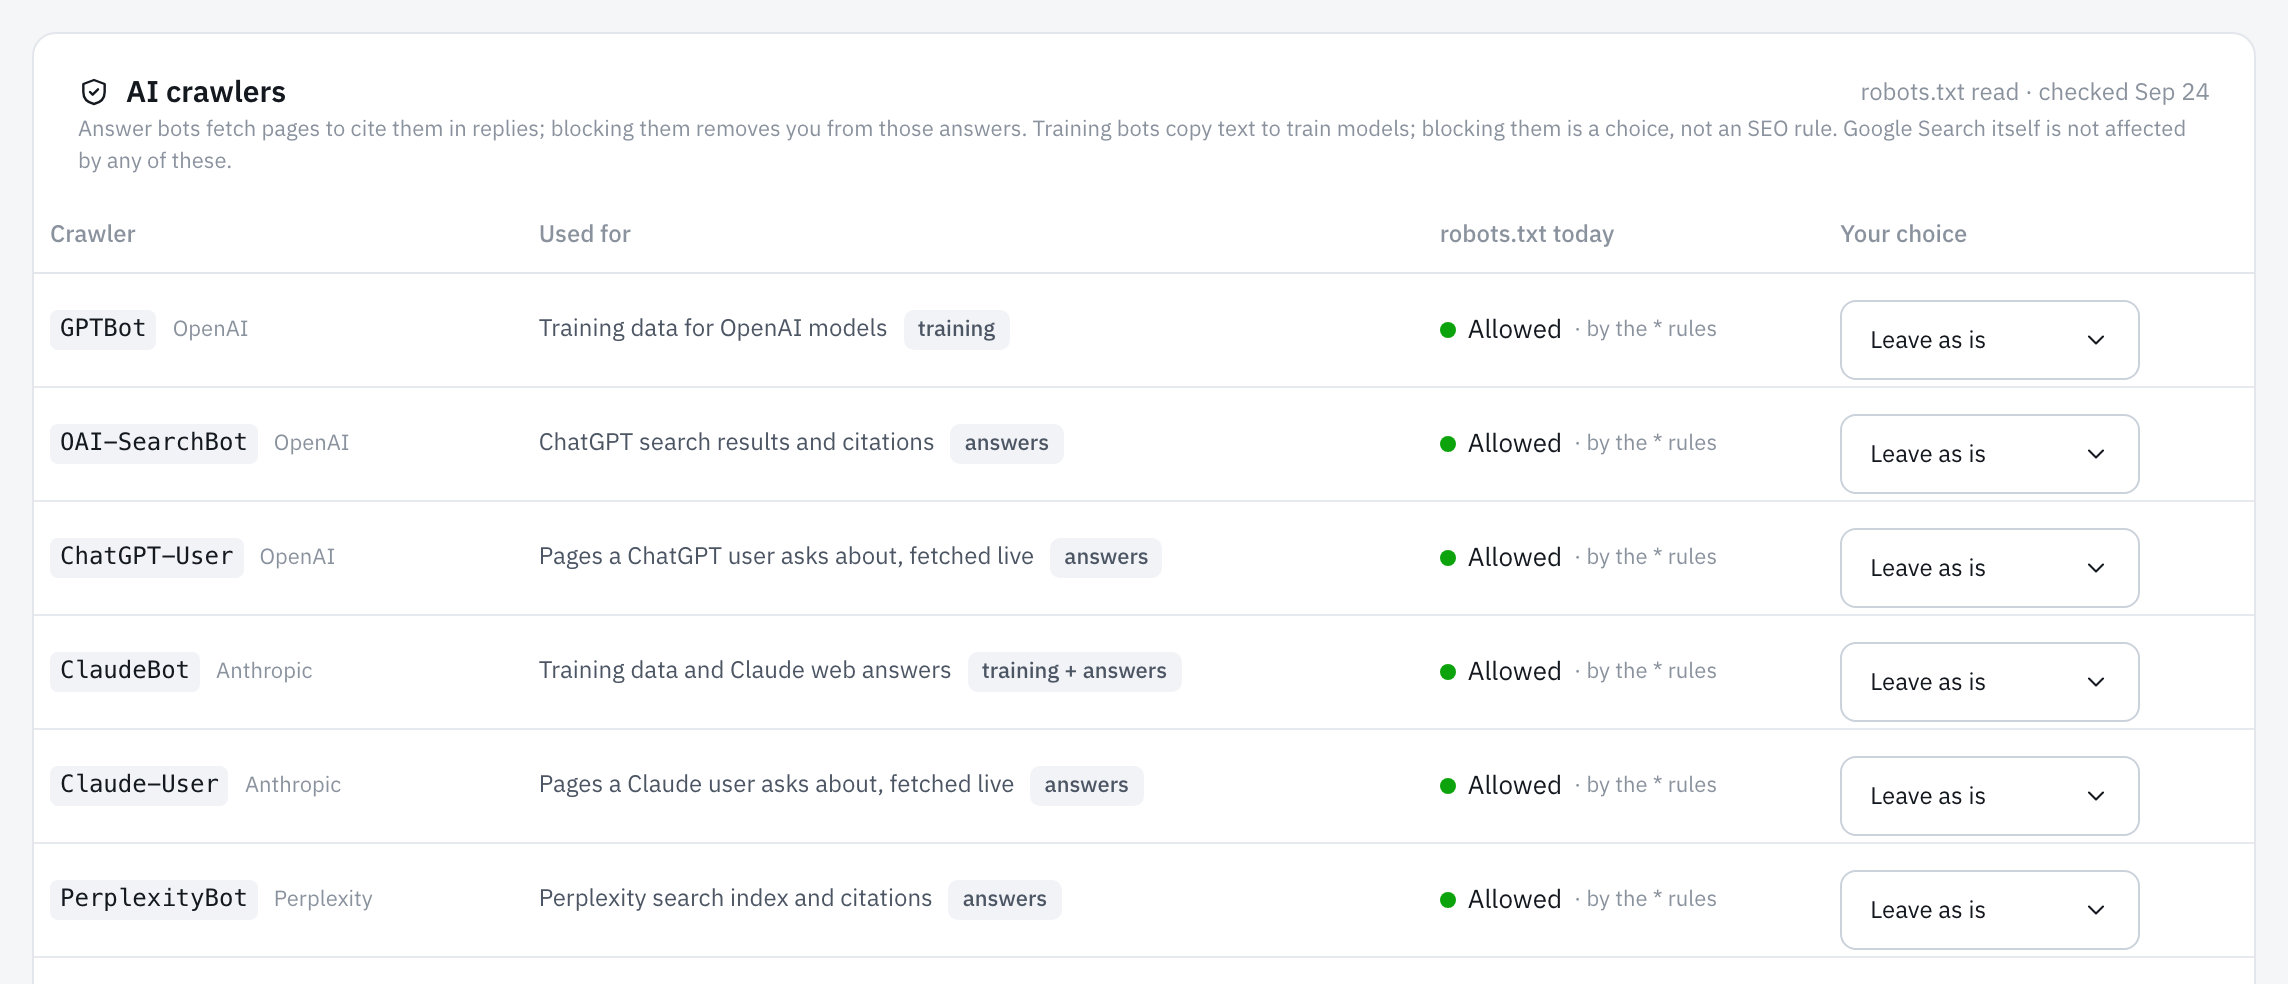Click the Used for column header
The image size is (2288, 984).
585,234
